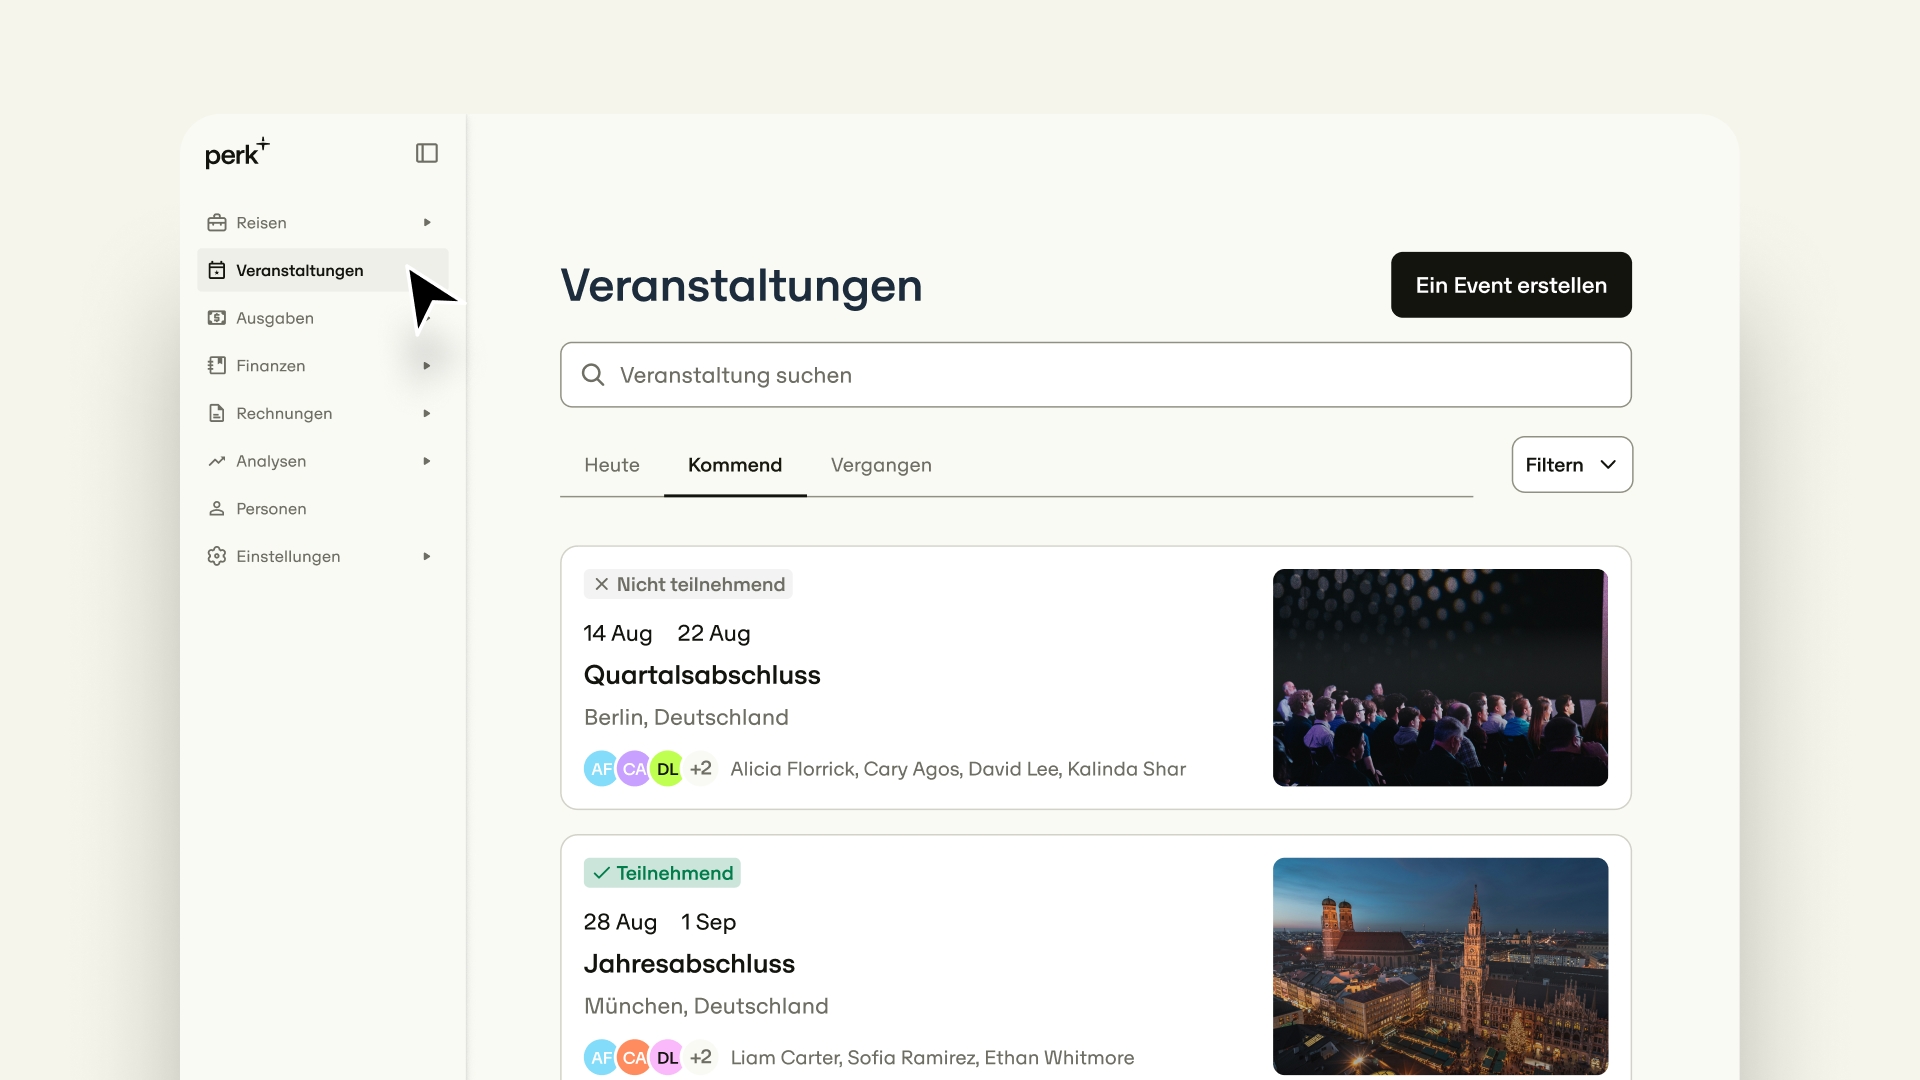Switch to the Vergangen tab
Viewport: 1920px width, 1080px height.
[881, 465]
